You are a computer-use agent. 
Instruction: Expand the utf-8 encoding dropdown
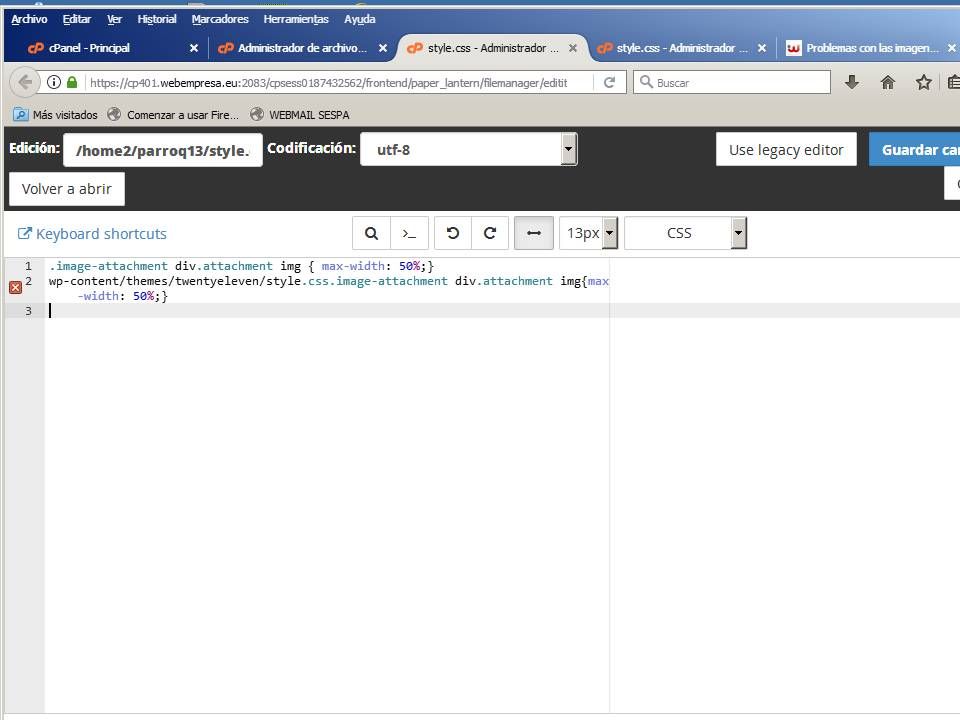pyautogui.click(x=468, y=149)
